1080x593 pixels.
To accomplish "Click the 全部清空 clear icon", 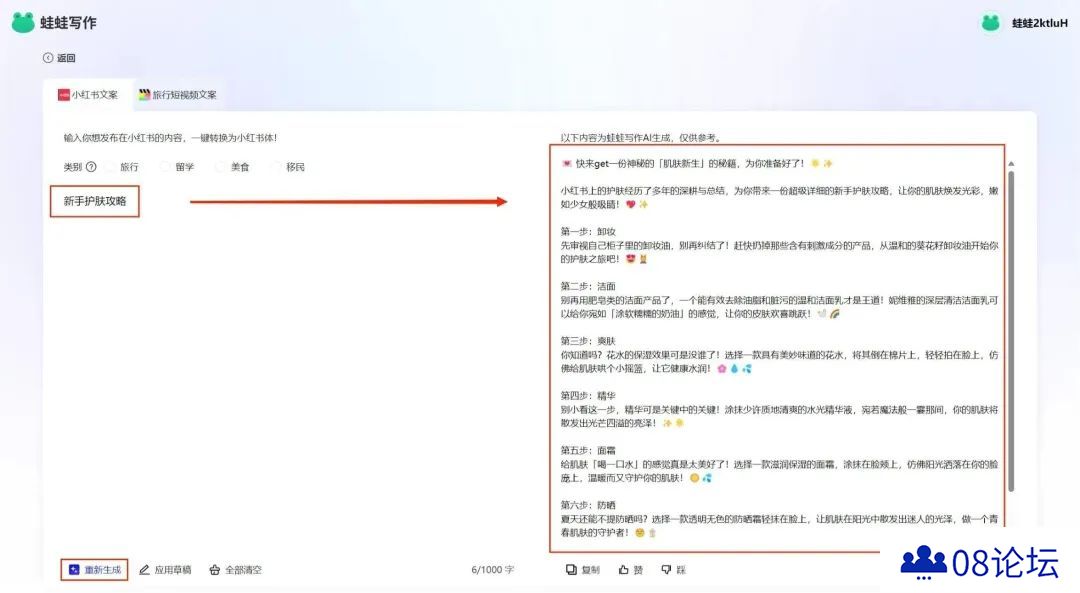I will pos(214,570).
